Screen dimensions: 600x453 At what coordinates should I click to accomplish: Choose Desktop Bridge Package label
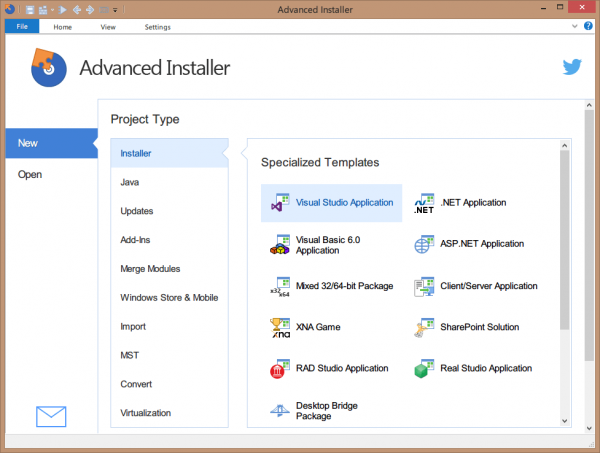pos(327,411)
